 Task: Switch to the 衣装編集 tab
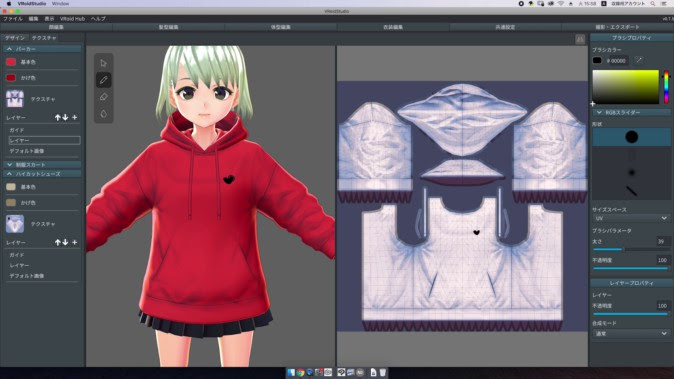click(x=393, y=27)
